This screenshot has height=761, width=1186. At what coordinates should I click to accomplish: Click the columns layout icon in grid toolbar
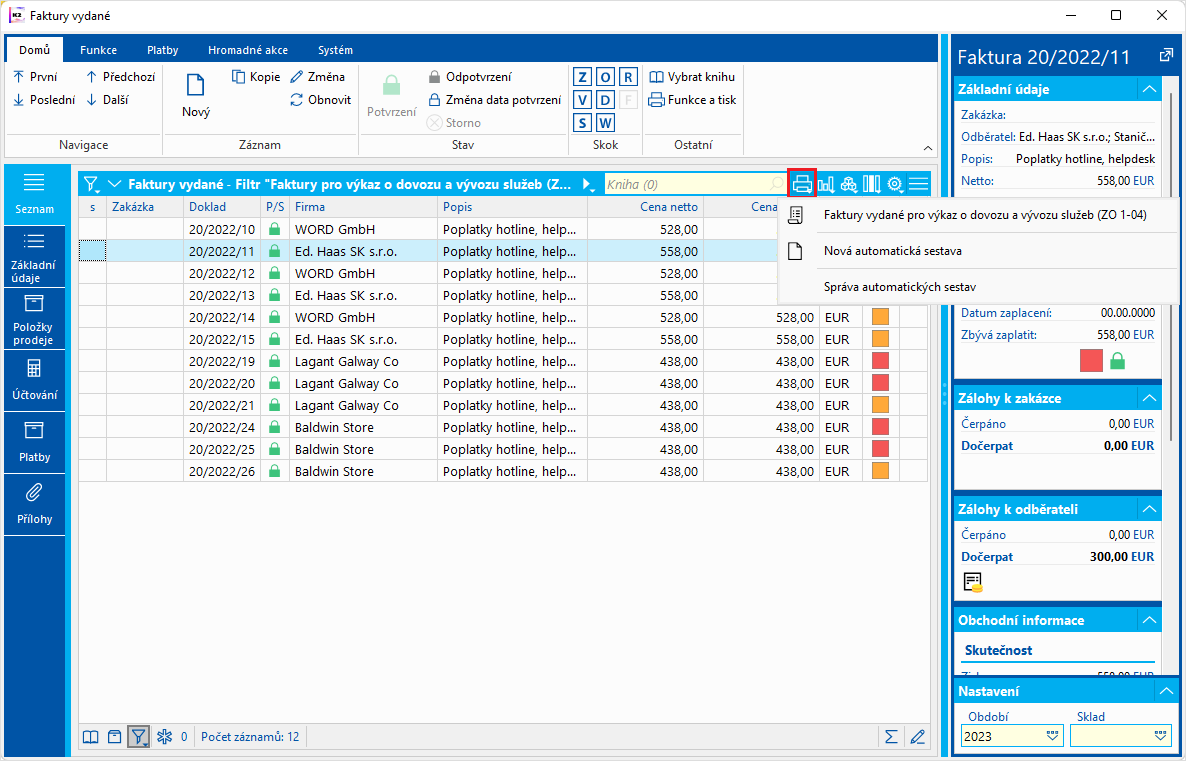[x=871, y=184]
